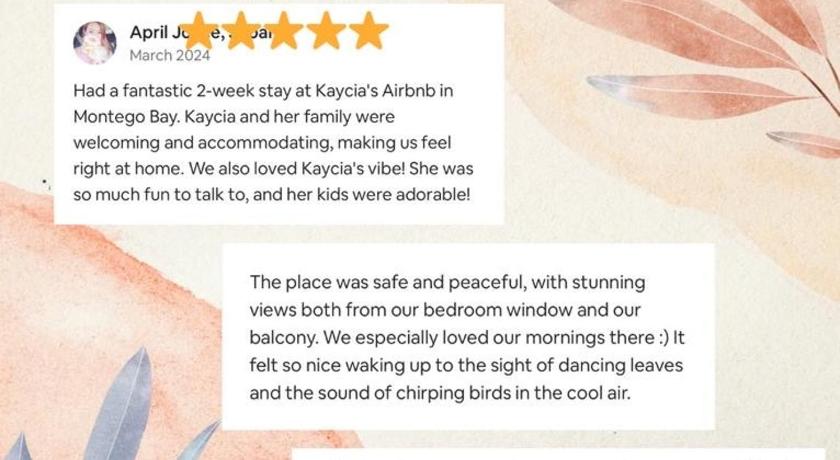
Task: Click the March 2024 review date
Action: [x=169, y=55]
